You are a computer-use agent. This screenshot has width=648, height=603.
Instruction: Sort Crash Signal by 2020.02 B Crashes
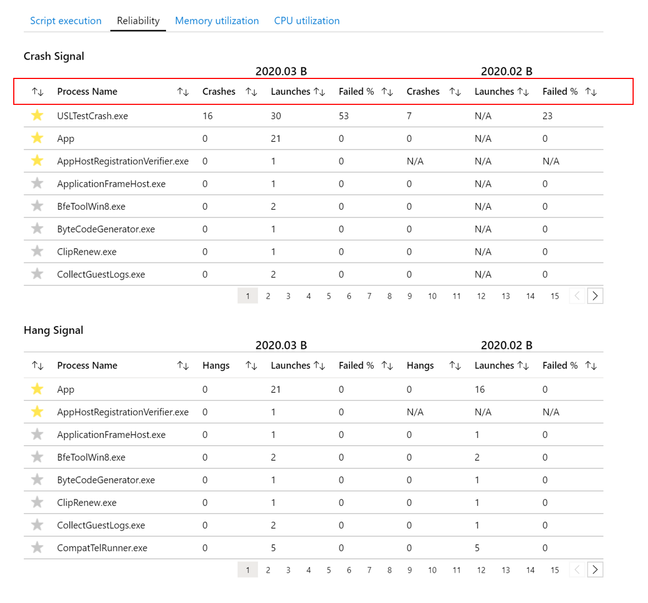point(455,92)
